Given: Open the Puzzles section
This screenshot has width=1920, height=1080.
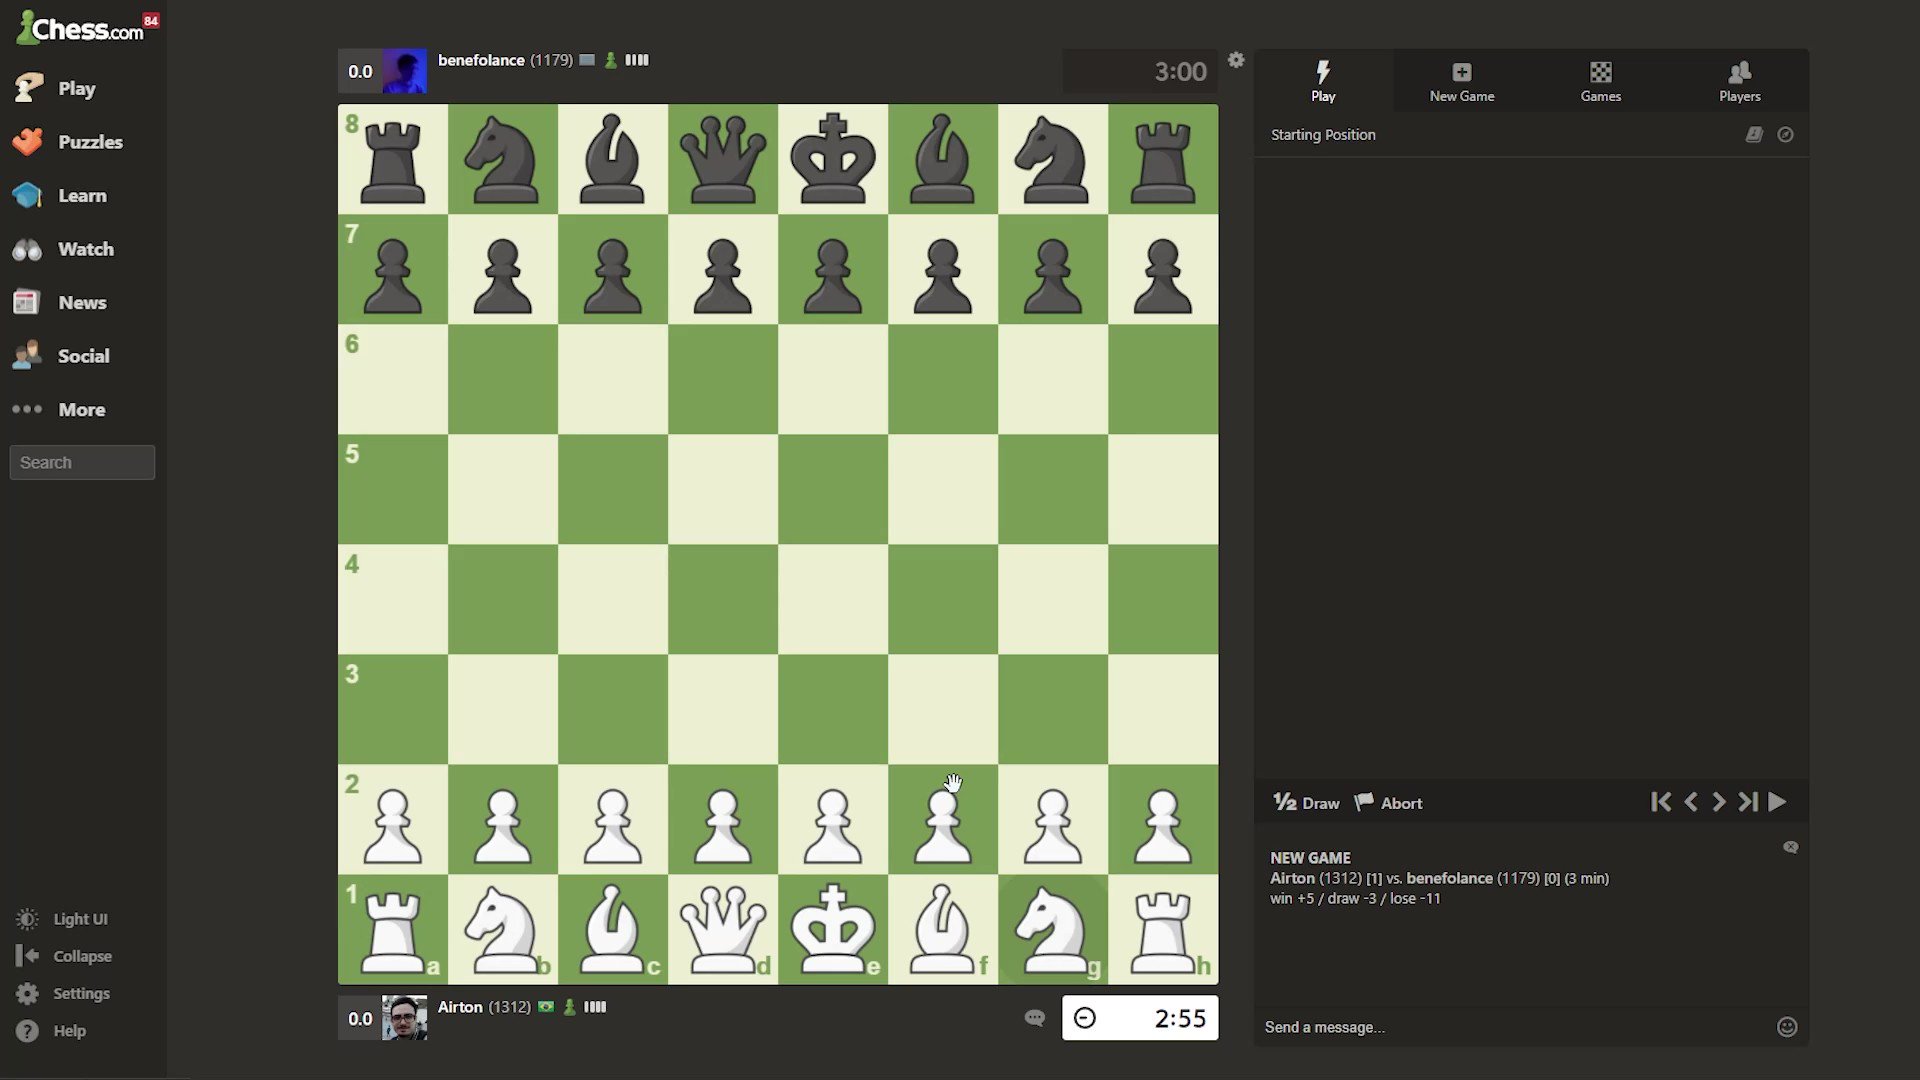Looking at the screenshot, I should (x=68, y=142).
